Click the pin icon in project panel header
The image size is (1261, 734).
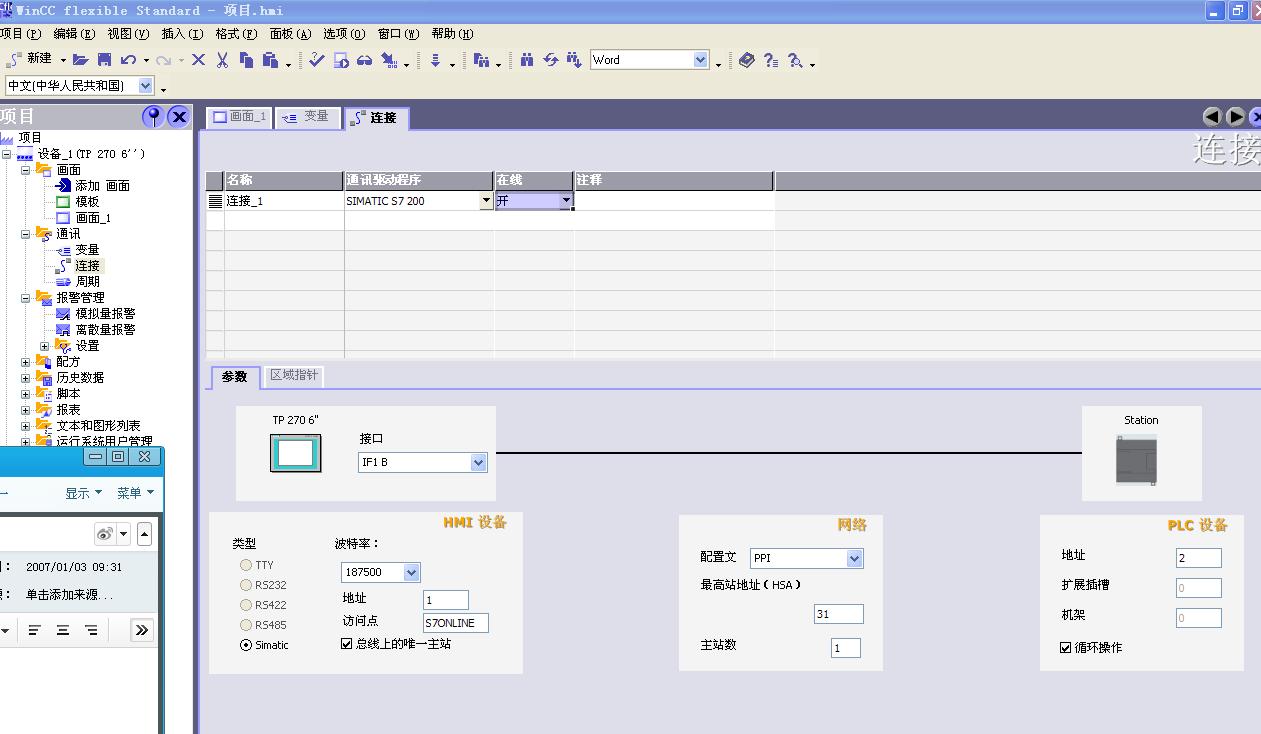point(153,116)
